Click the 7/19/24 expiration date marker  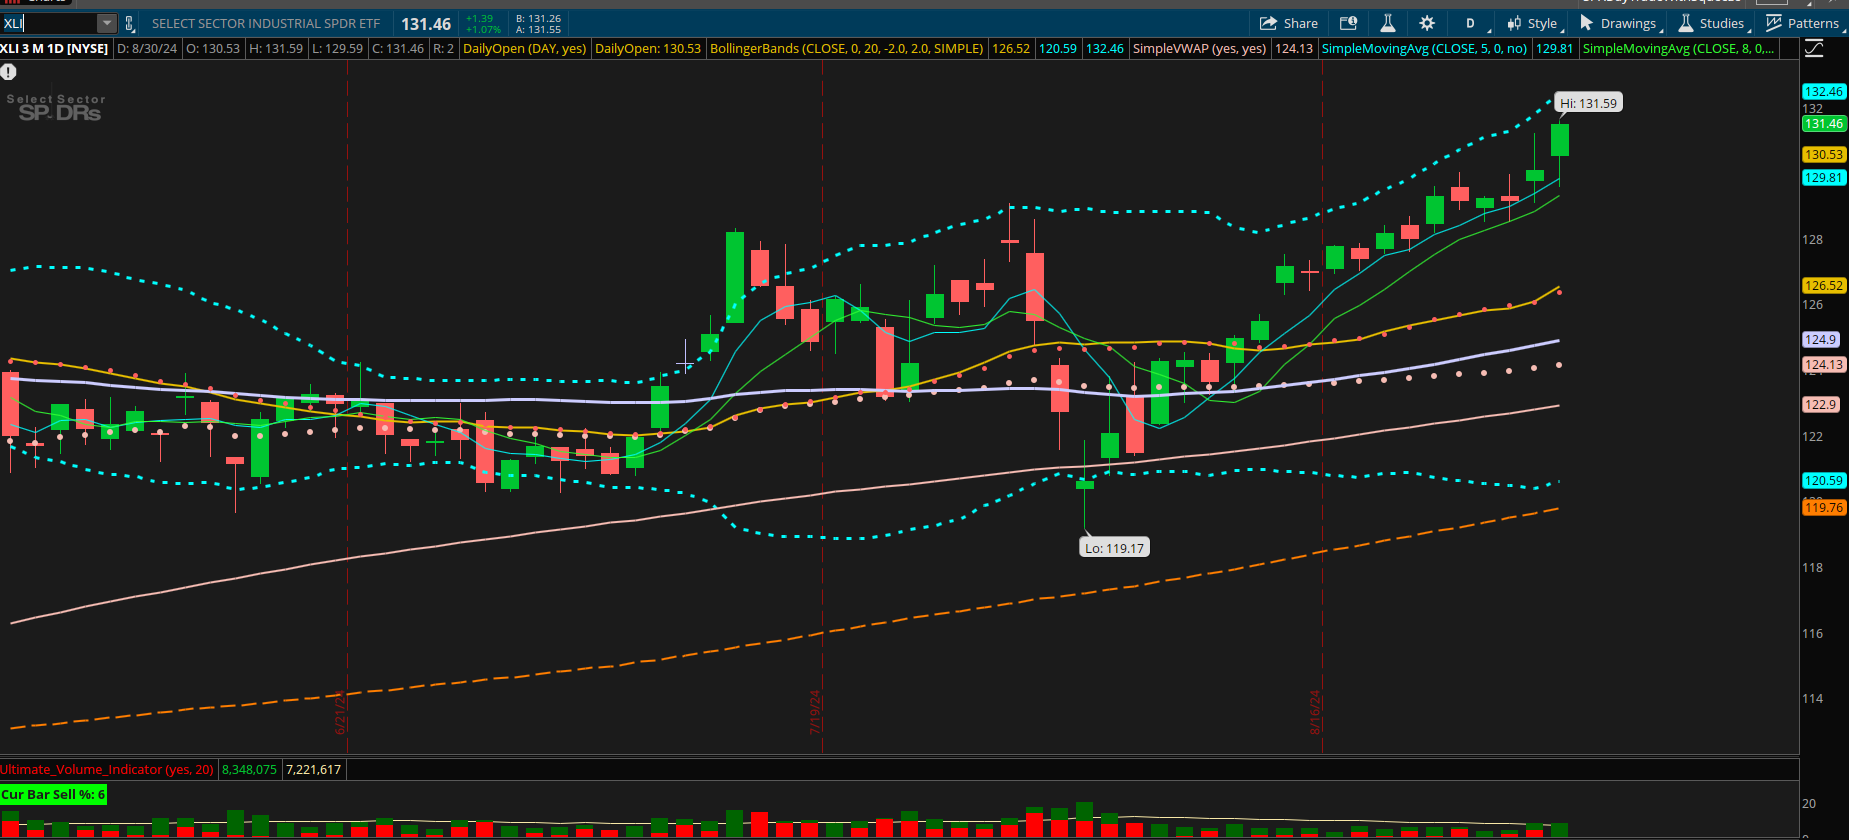click(x=815, y=712)
